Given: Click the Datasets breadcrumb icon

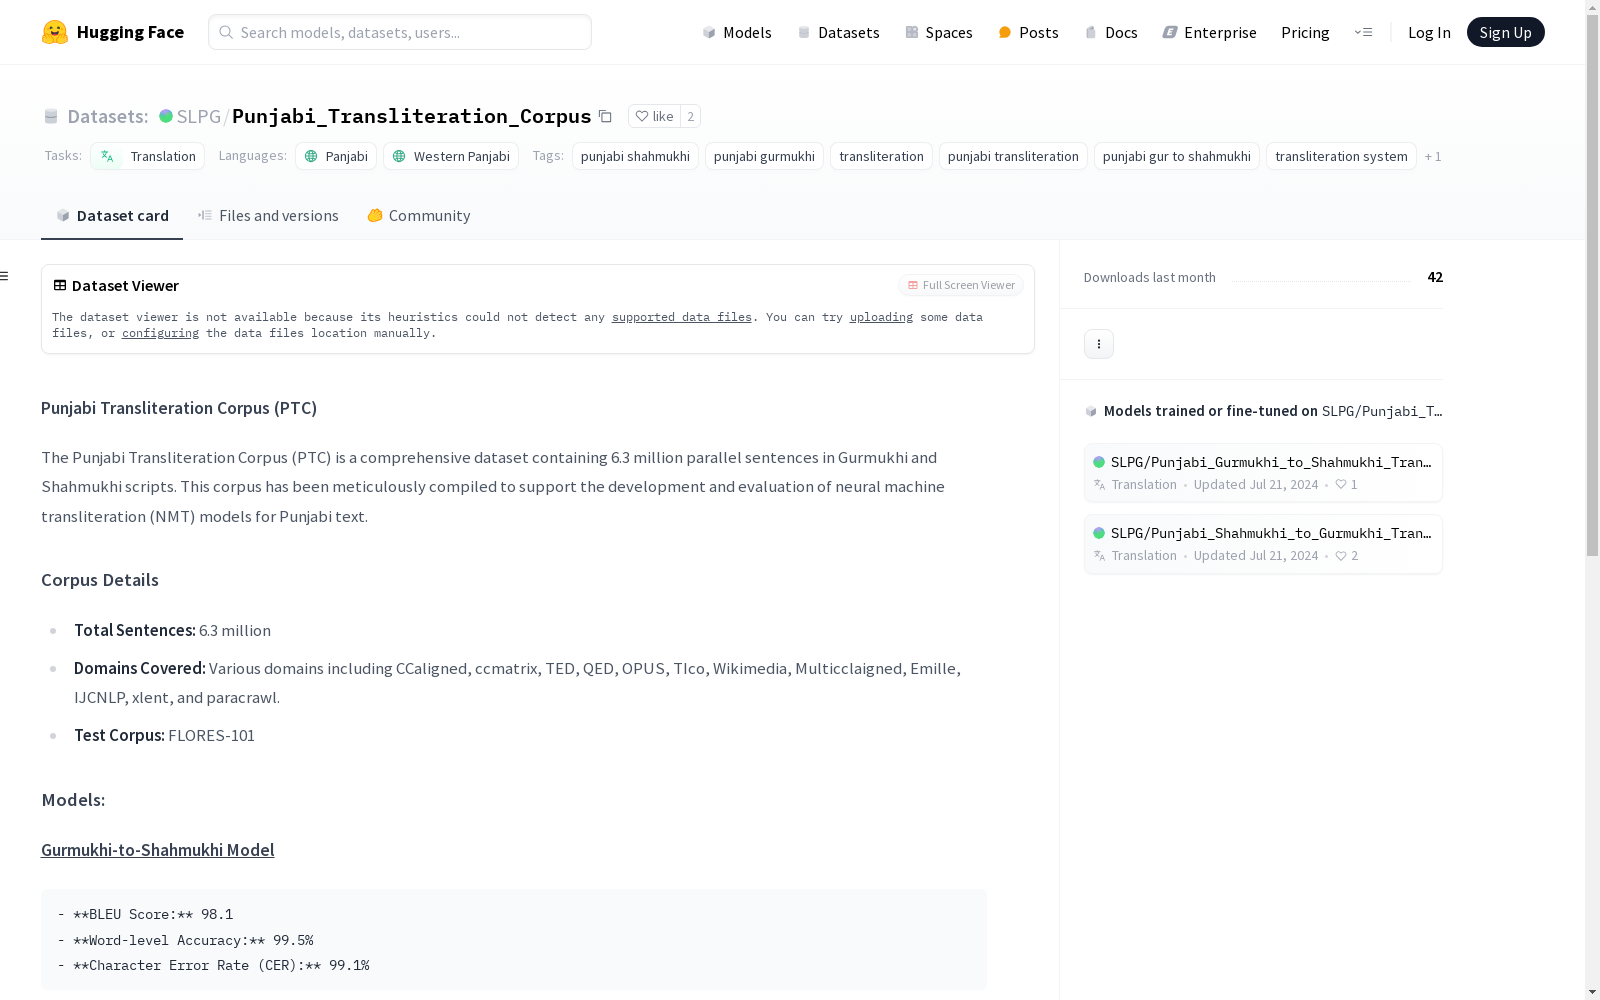Looking at the screenshot, I should click(51, 116).
